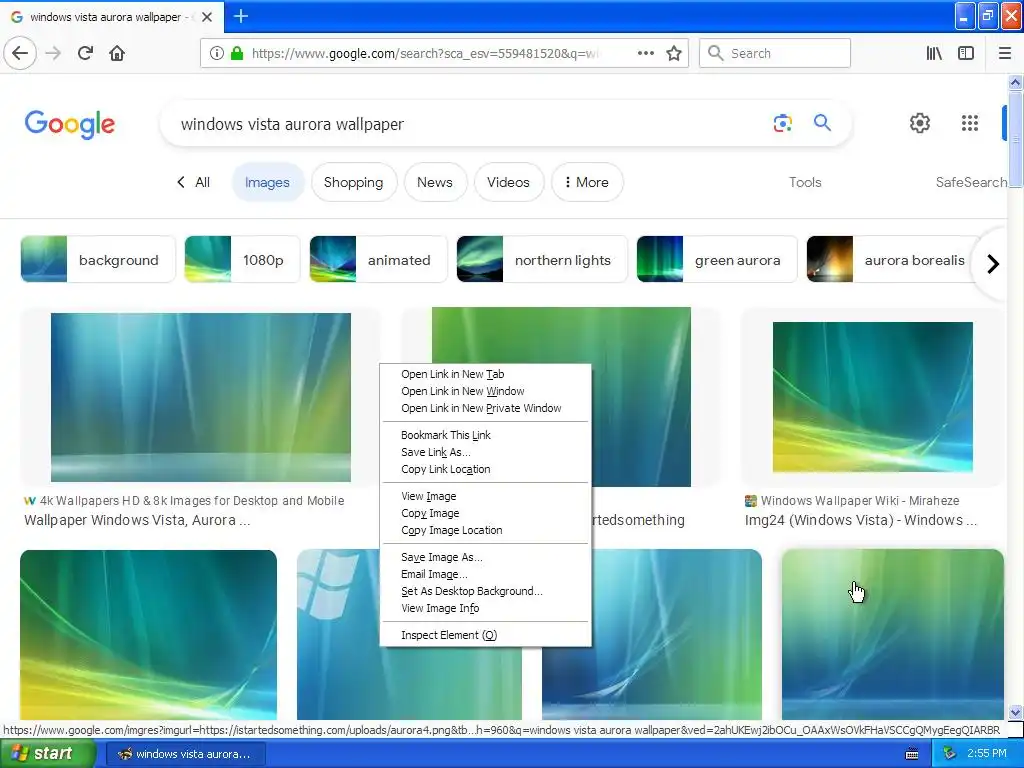This screenshot has width=1024, height=768.
Task: Open the Google apps grid icon
Action: click(970, 123)
